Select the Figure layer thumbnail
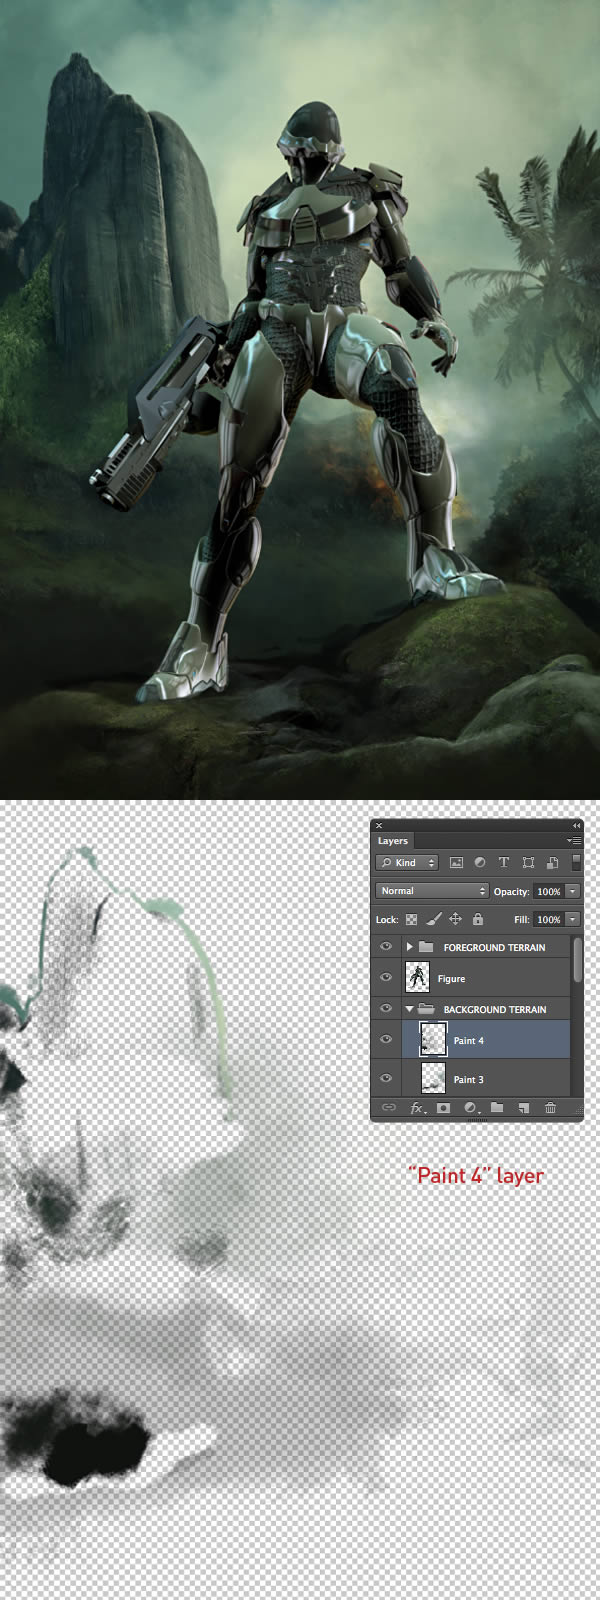This screenshot has width=600, height=1600. [x=417, y=977]
